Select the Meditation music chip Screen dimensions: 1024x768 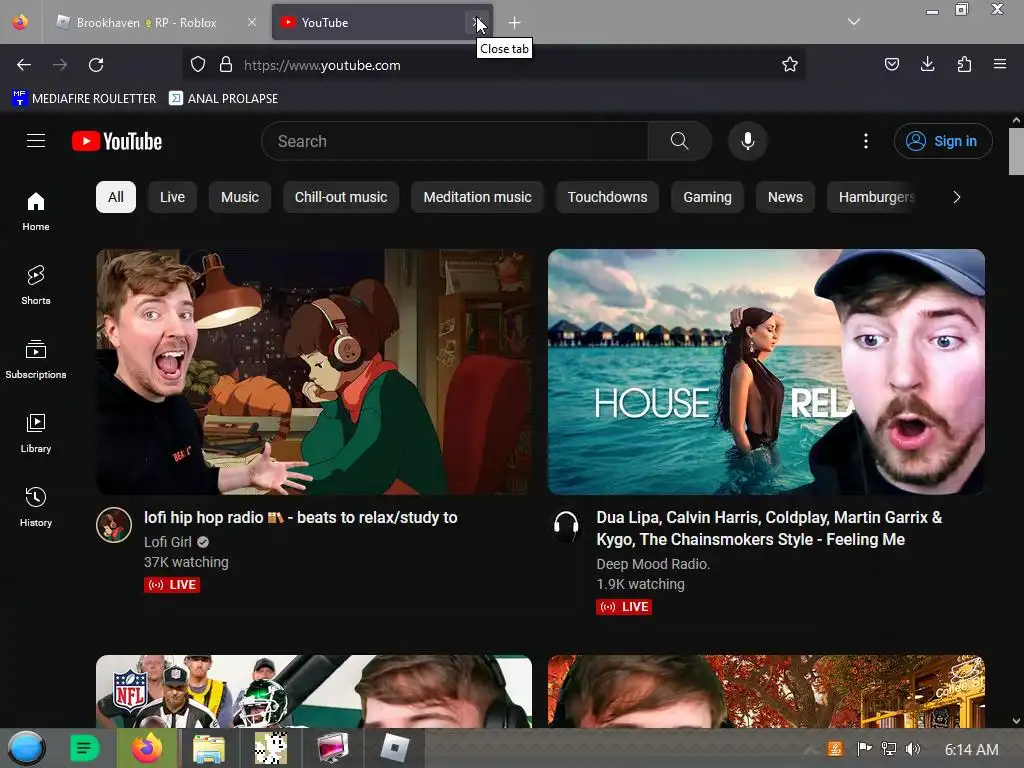(x=477, y=197)
